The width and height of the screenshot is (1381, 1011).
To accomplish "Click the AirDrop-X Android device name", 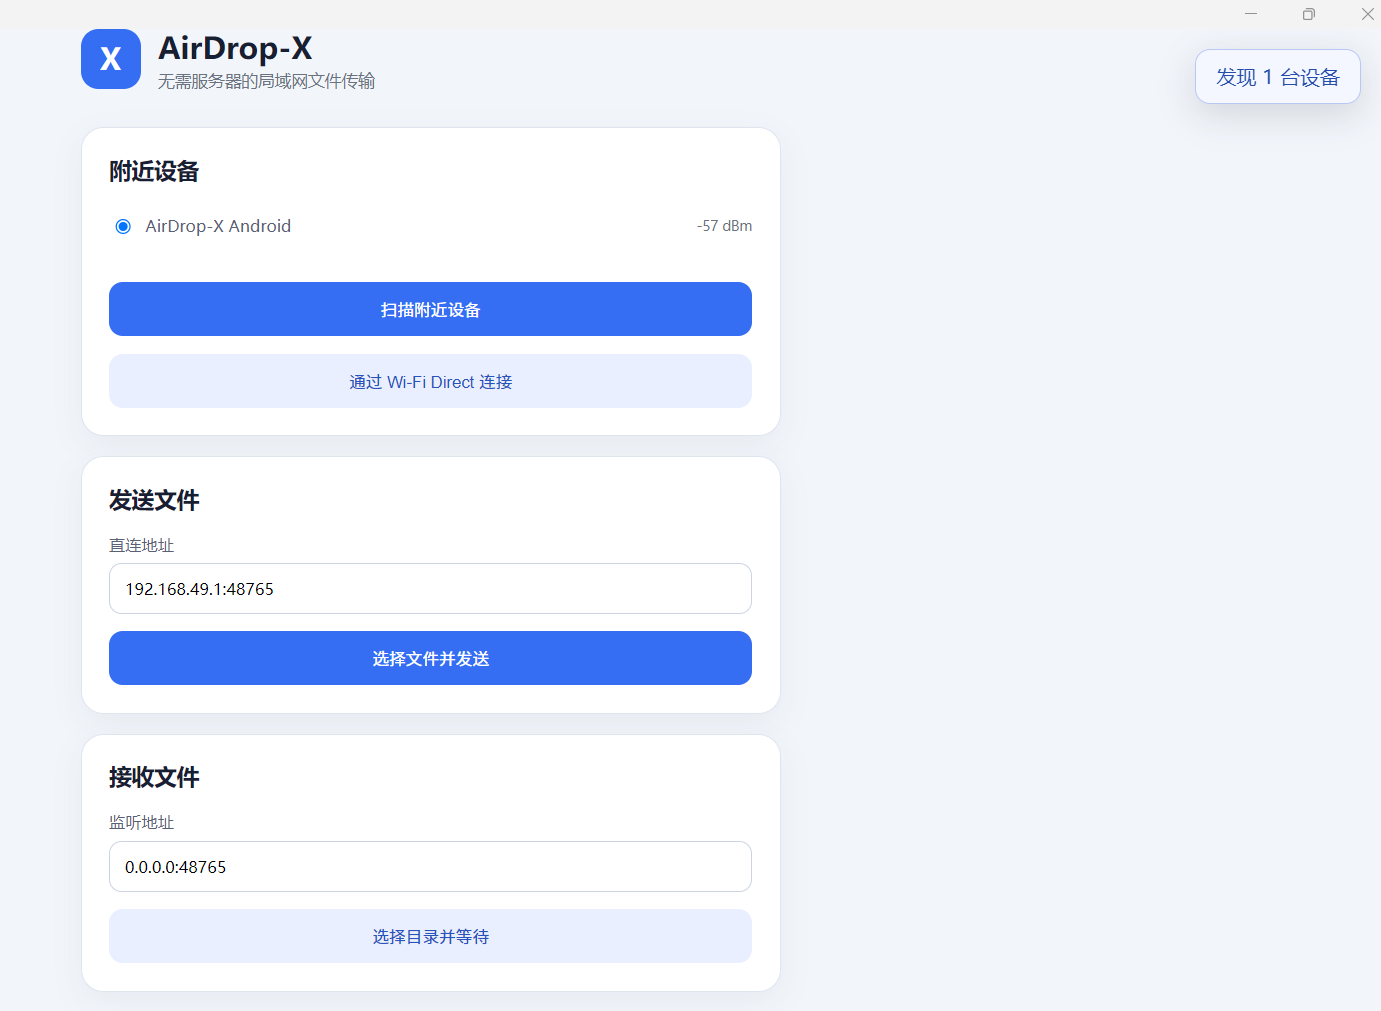I will 218,226.
